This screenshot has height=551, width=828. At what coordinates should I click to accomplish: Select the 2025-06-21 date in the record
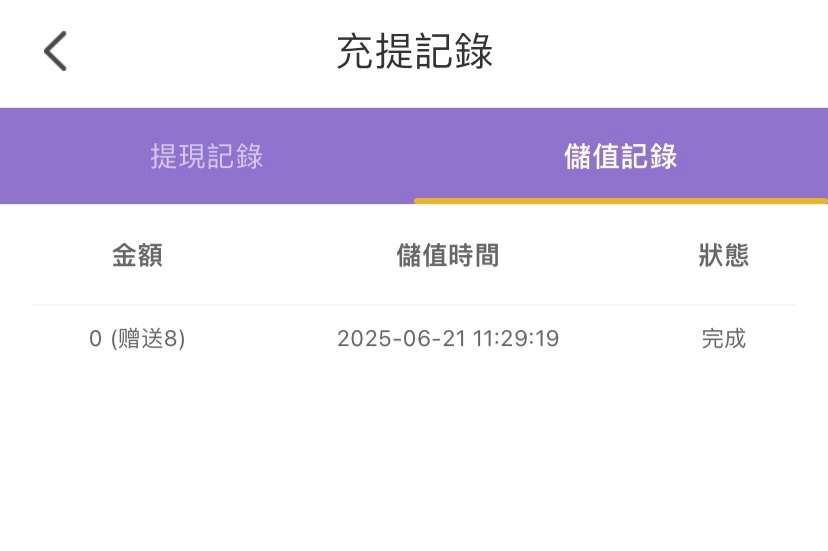coord(401,339)
